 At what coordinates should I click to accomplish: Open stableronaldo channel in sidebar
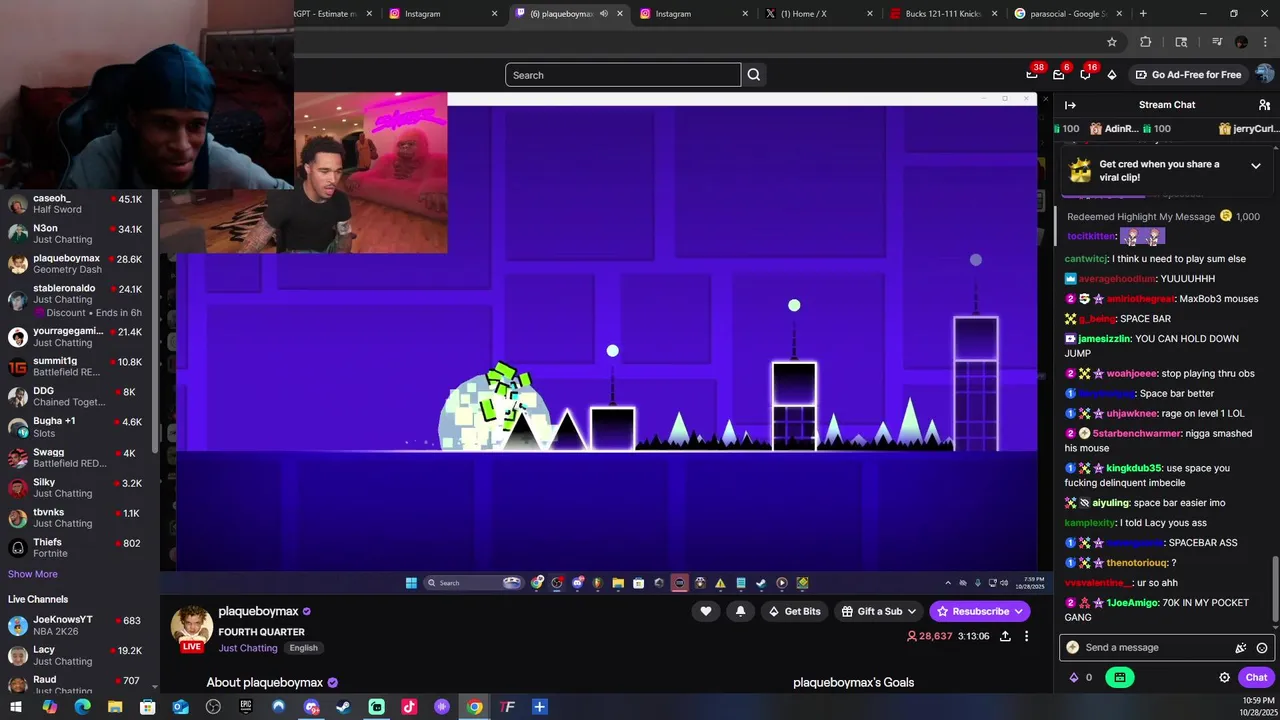coord(76,300)
